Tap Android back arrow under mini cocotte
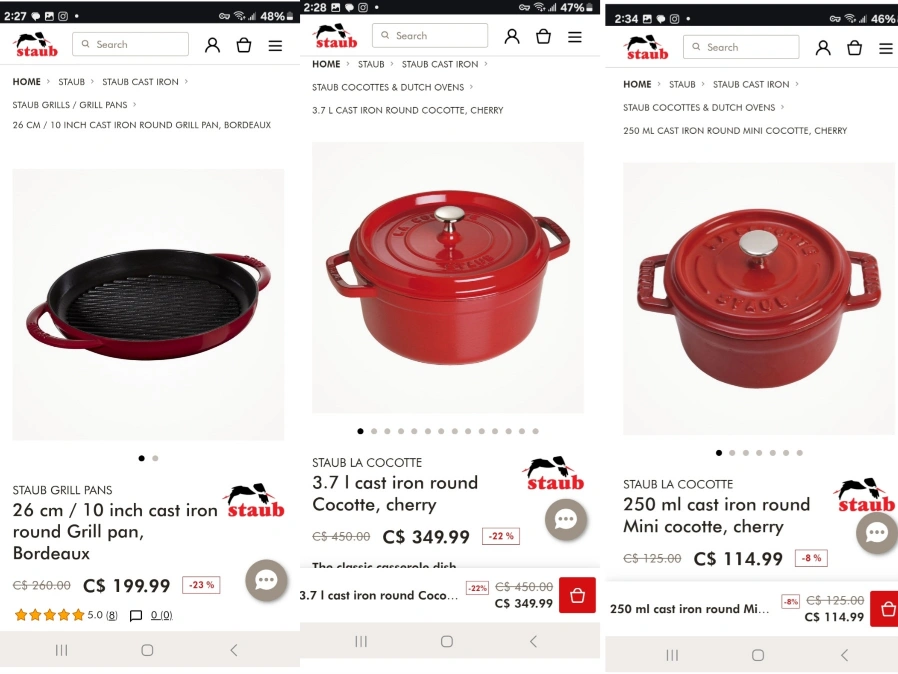Viewport: 898px width, 674px height. (x=844, y=655)
